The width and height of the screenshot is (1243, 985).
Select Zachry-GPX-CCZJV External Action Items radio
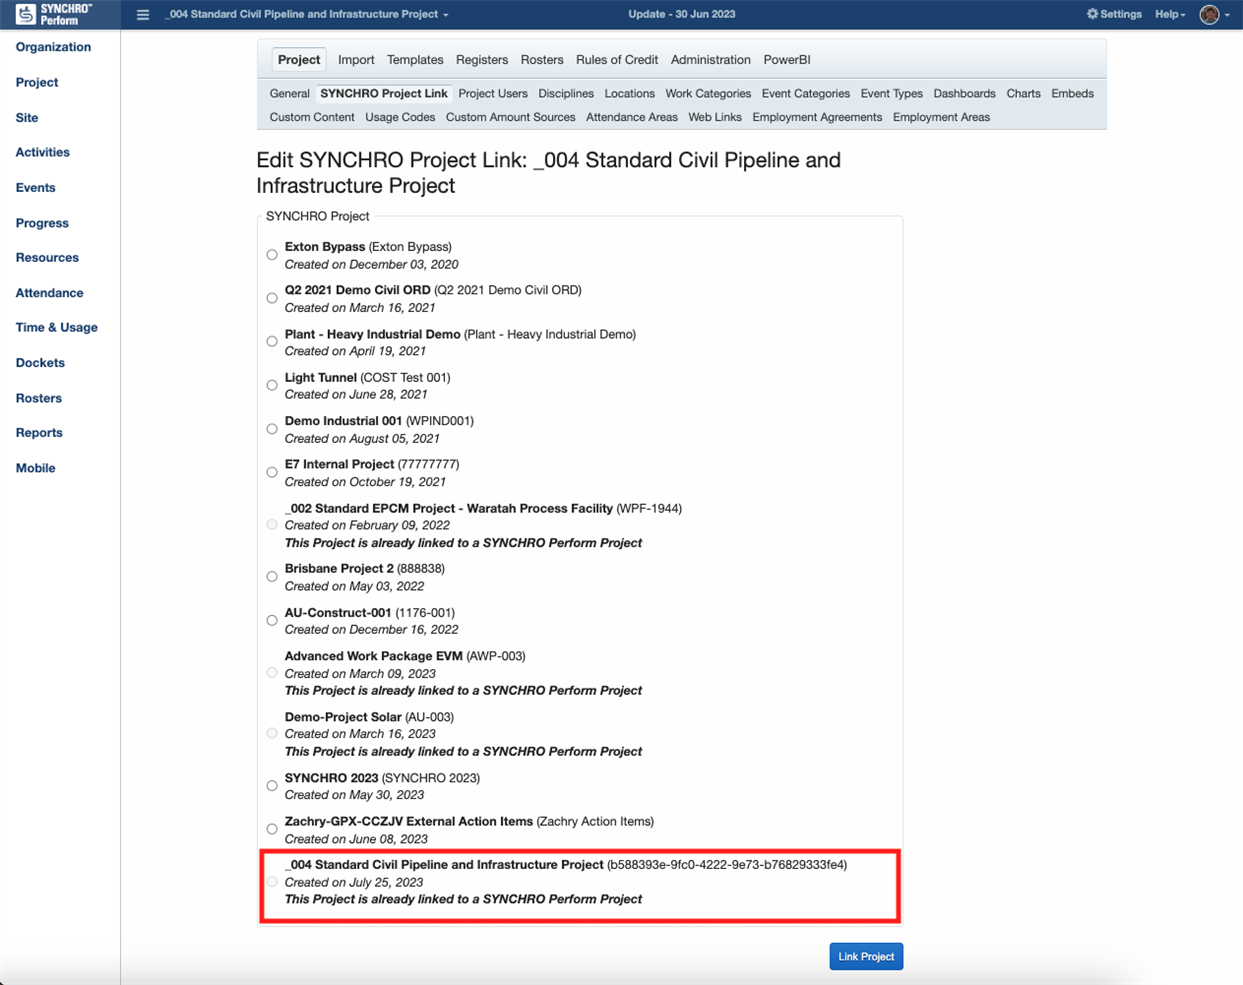coord(272,829)
